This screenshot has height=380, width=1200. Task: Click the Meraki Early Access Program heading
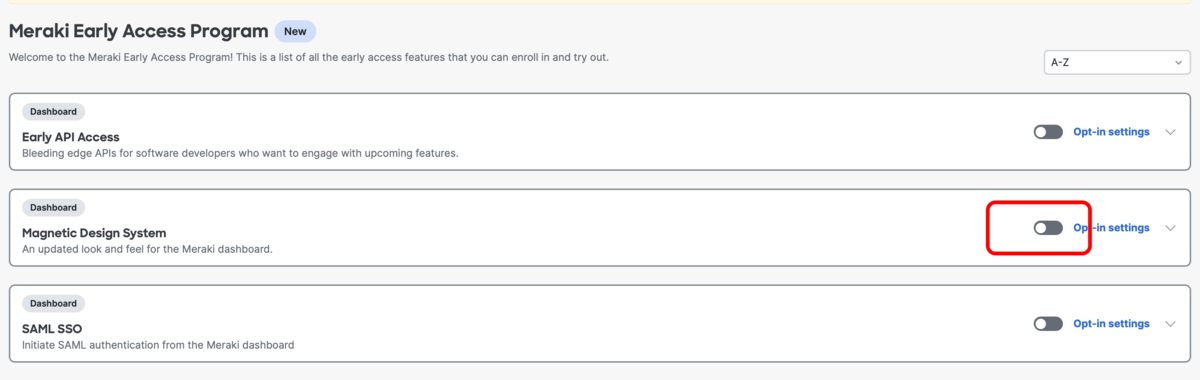(138, 32)
